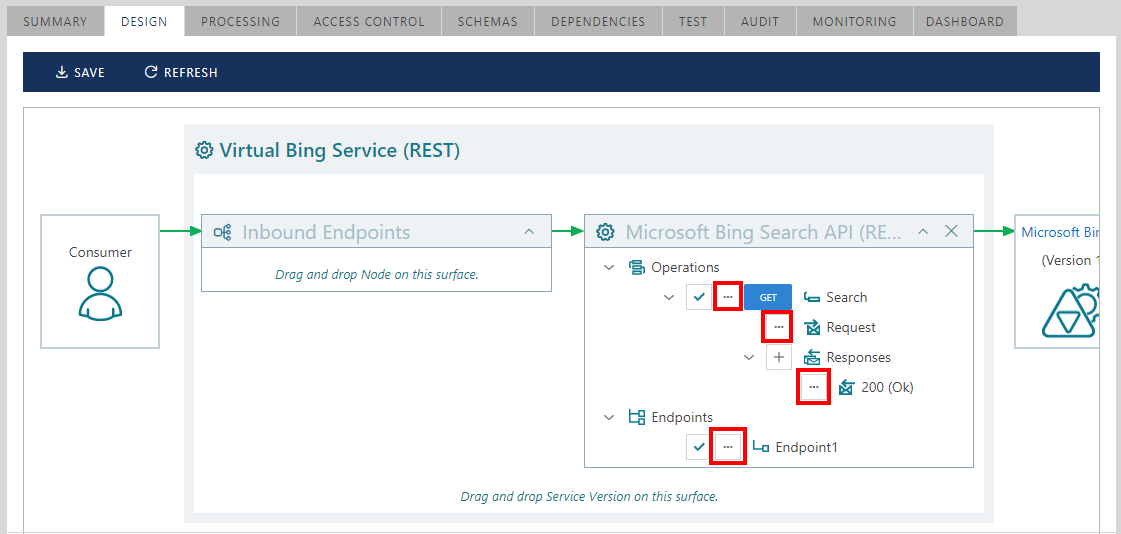Screen dimensions: 1121x534
Task: Open the ellipsis menu for Search operation
Action: (728, 297)
